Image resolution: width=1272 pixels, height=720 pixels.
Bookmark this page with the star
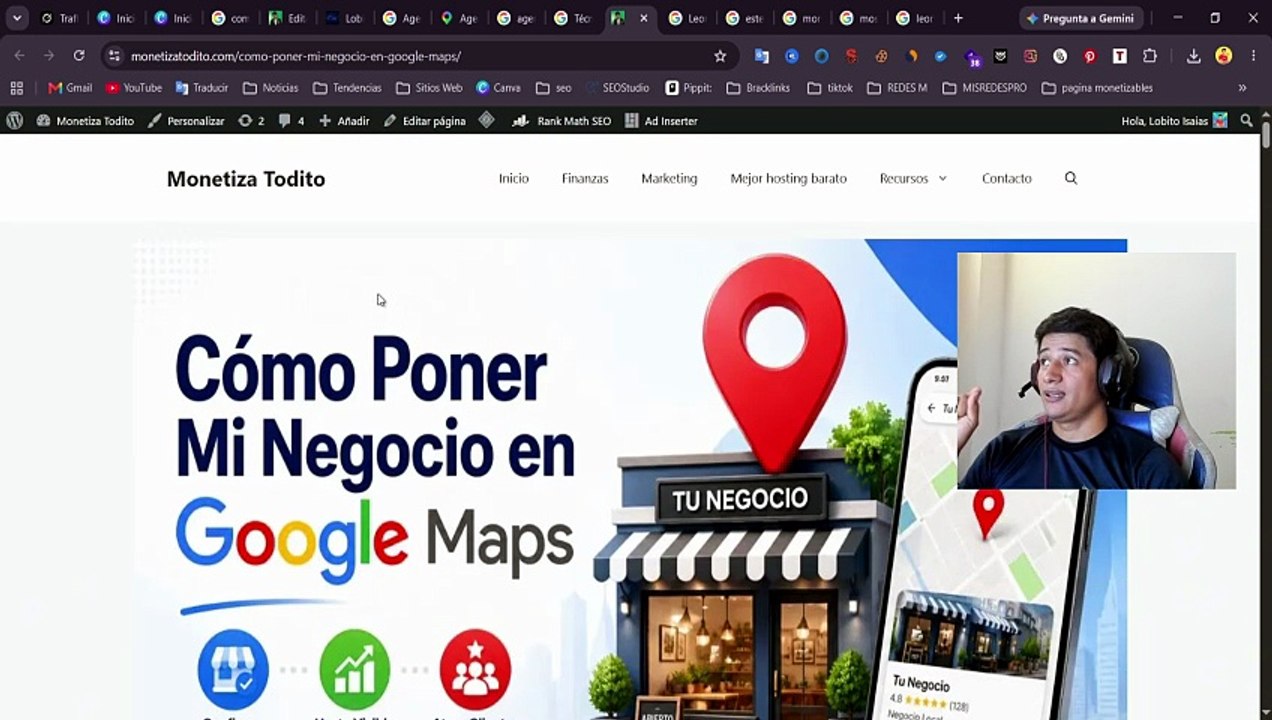coord(720,56)
